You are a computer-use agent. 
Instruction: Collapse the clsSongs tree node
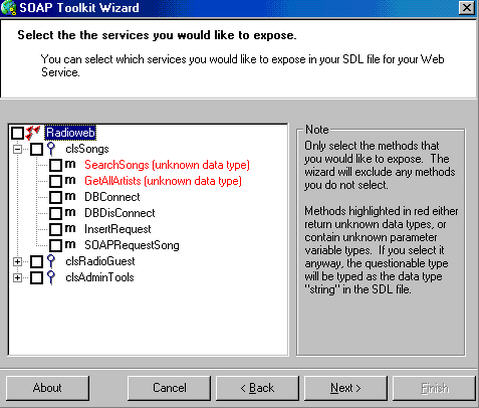[x=17, y=149]
